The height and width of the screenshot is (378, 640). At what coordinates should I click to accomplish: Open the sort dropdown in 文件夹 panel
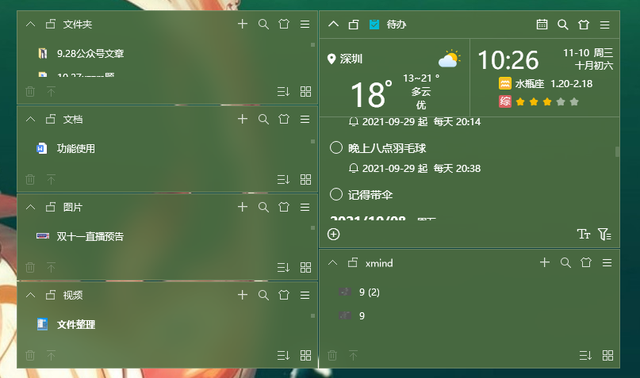click(283, 91)
